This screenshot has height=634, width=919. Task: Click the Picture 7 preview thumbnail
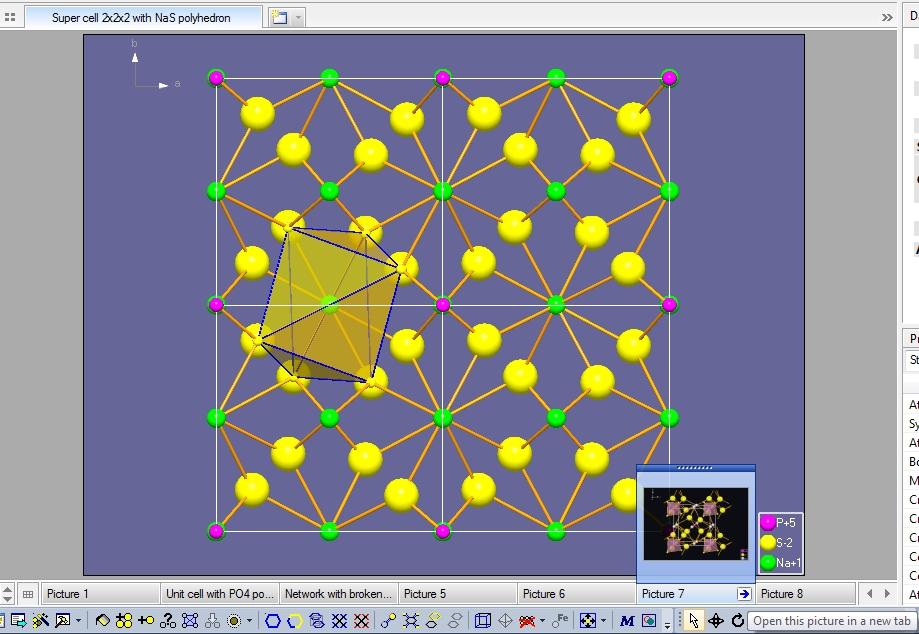click(x=696, y=524)
